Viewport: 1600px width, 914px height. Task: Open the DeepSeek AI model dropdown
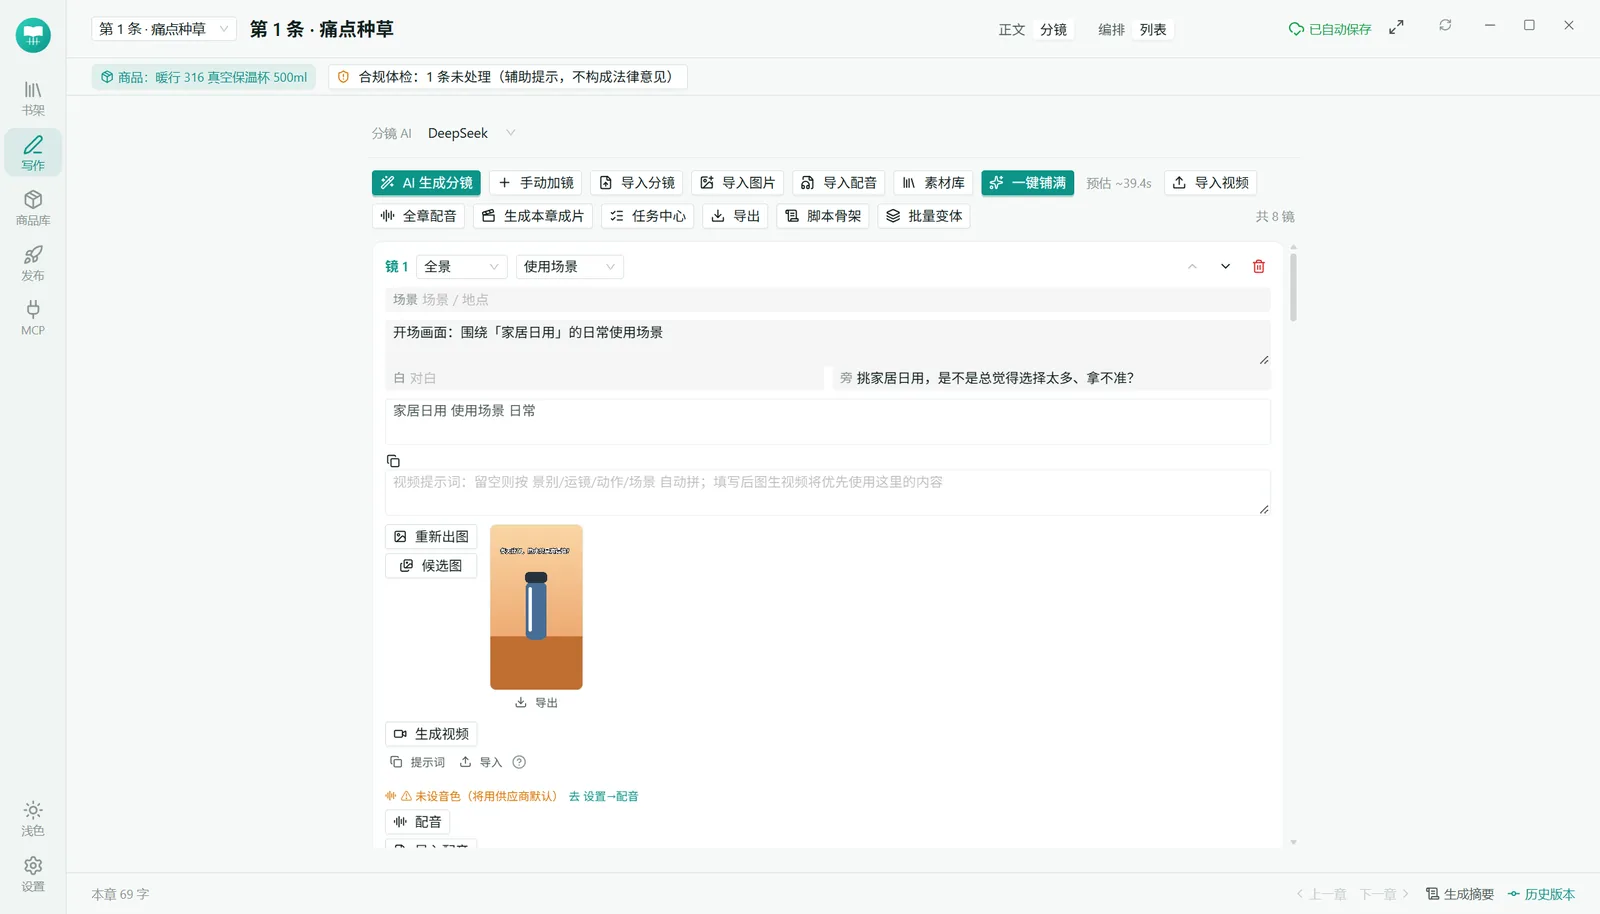[471, 133]
